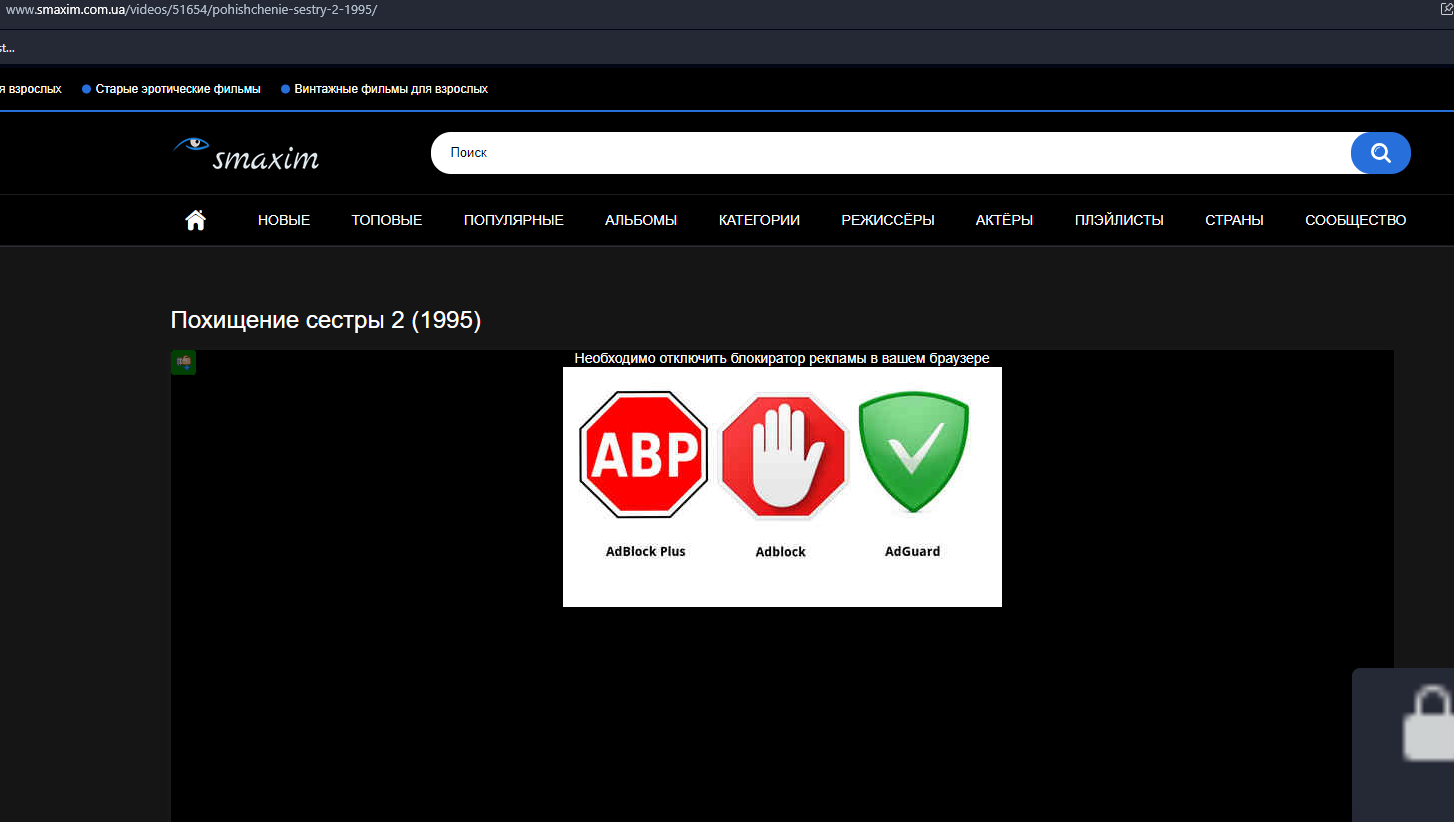Open the СТРАНЫ menu item

point(1234,220)
